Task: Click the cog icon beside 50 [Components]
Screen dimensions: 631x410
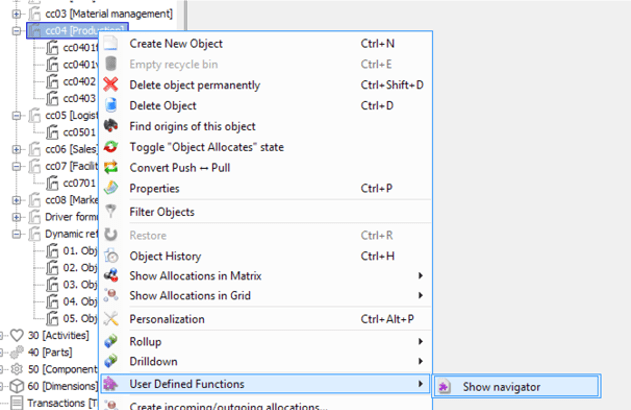Action: click(x=17, y=369)
